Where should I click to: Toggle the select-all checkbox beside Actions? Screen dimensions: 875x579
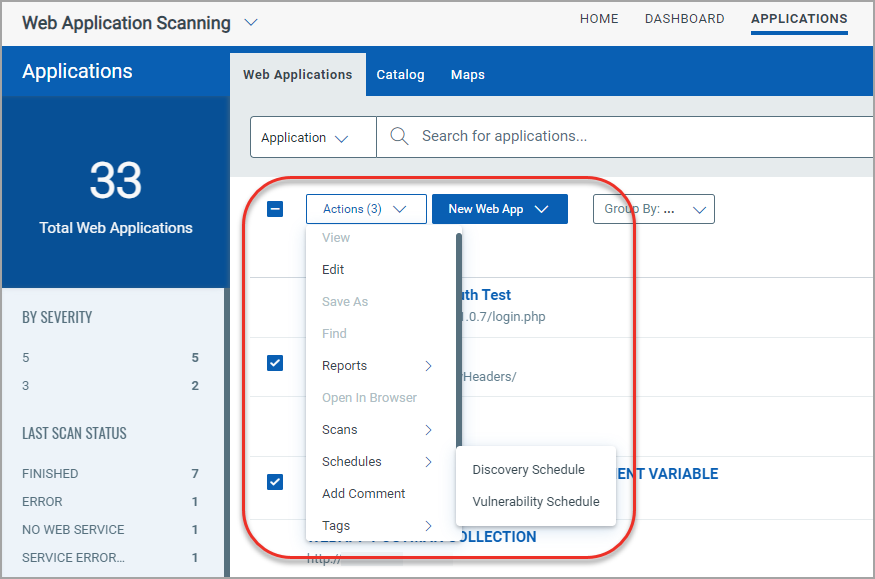tap(275, 209)
